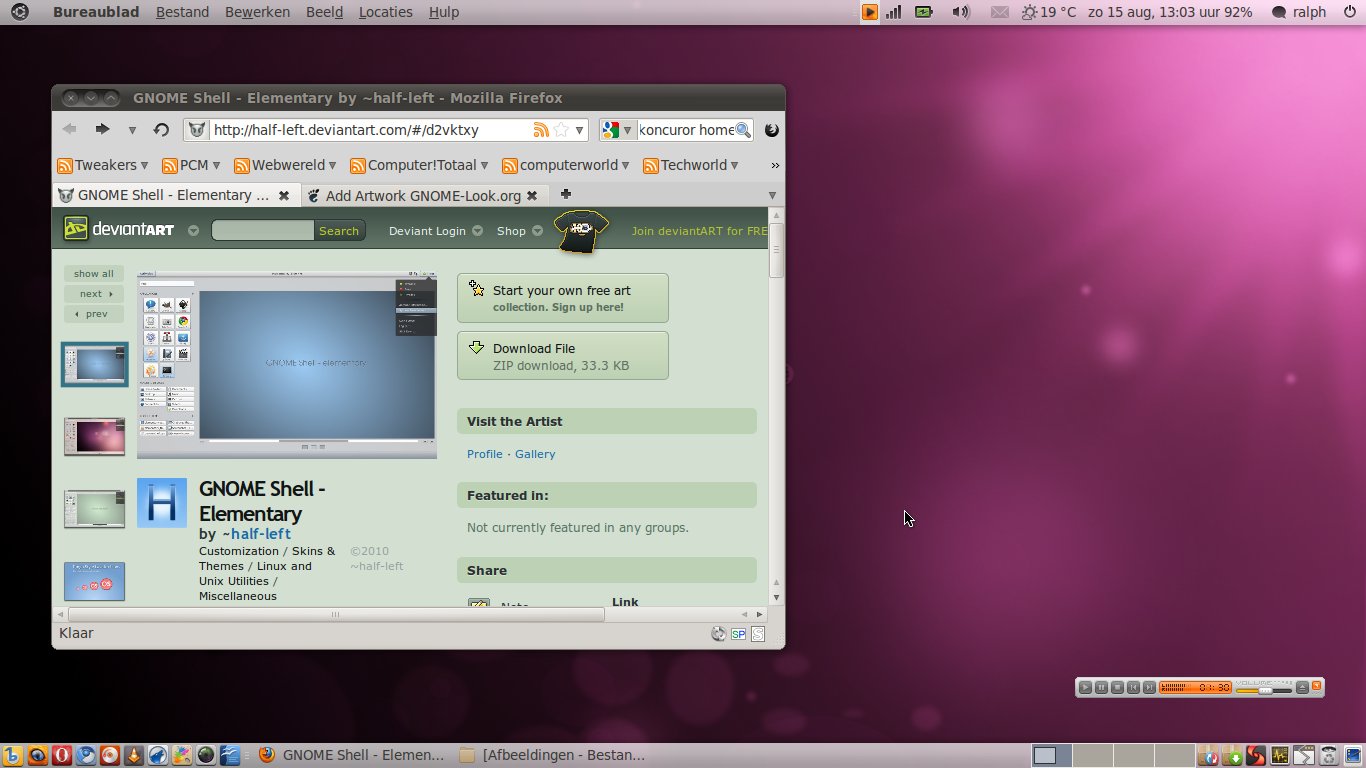
Task: Open the Bewerken menu
Action: point(257,12)
